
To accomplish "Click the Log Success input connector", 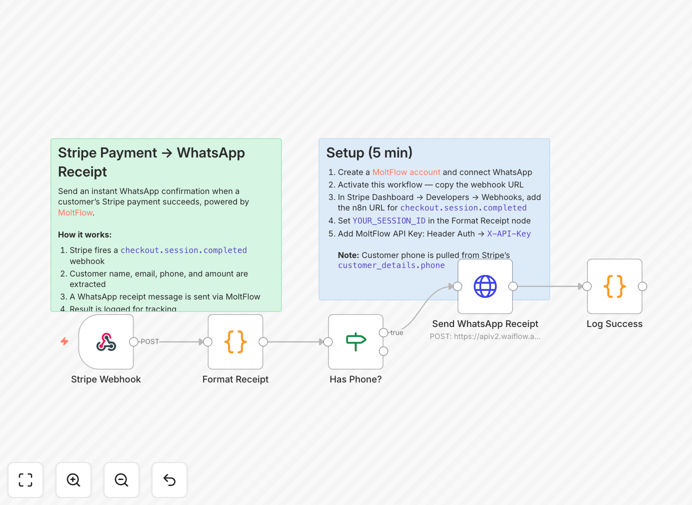I will (587, 286).
